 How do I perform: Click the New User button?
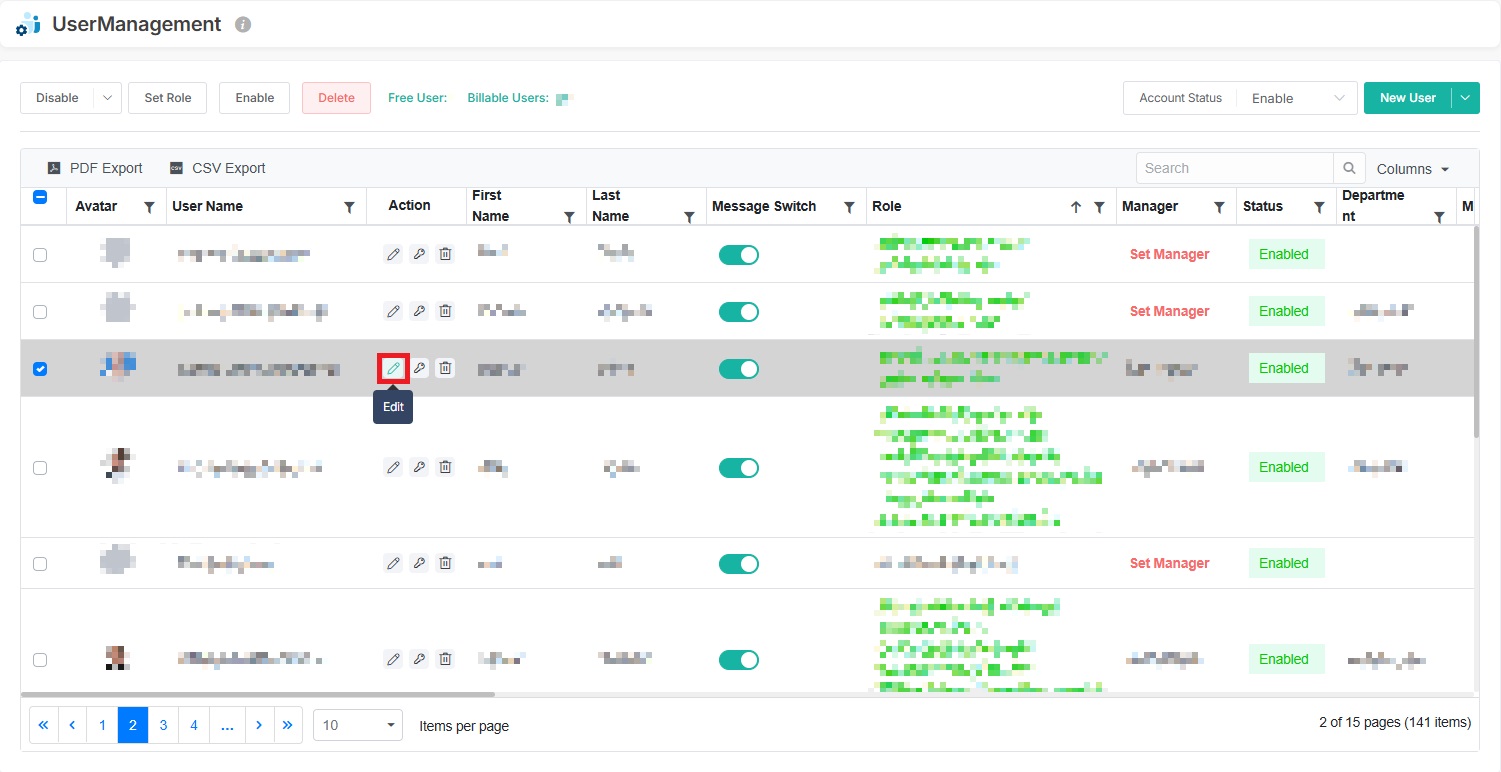pyautogui.click(x=1407, y=98)
